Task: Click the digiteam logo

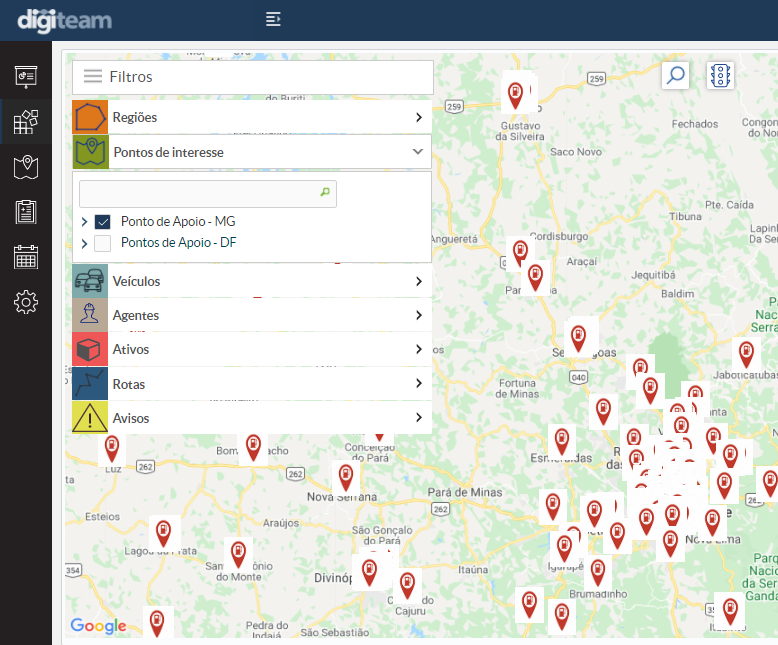Action: [x=65, y=21]
